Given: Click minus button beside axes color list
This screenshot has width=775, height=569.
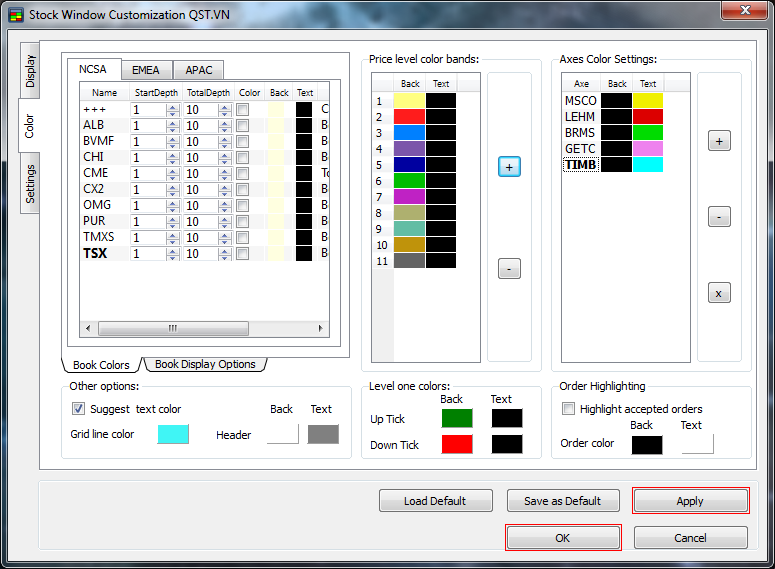Looking at the screenshot, I should [719, 217].
